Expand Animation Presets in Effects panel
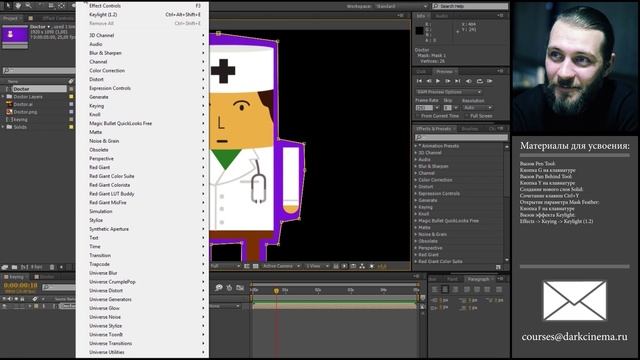This screenshot has width=640, height=360. [416, 146]
